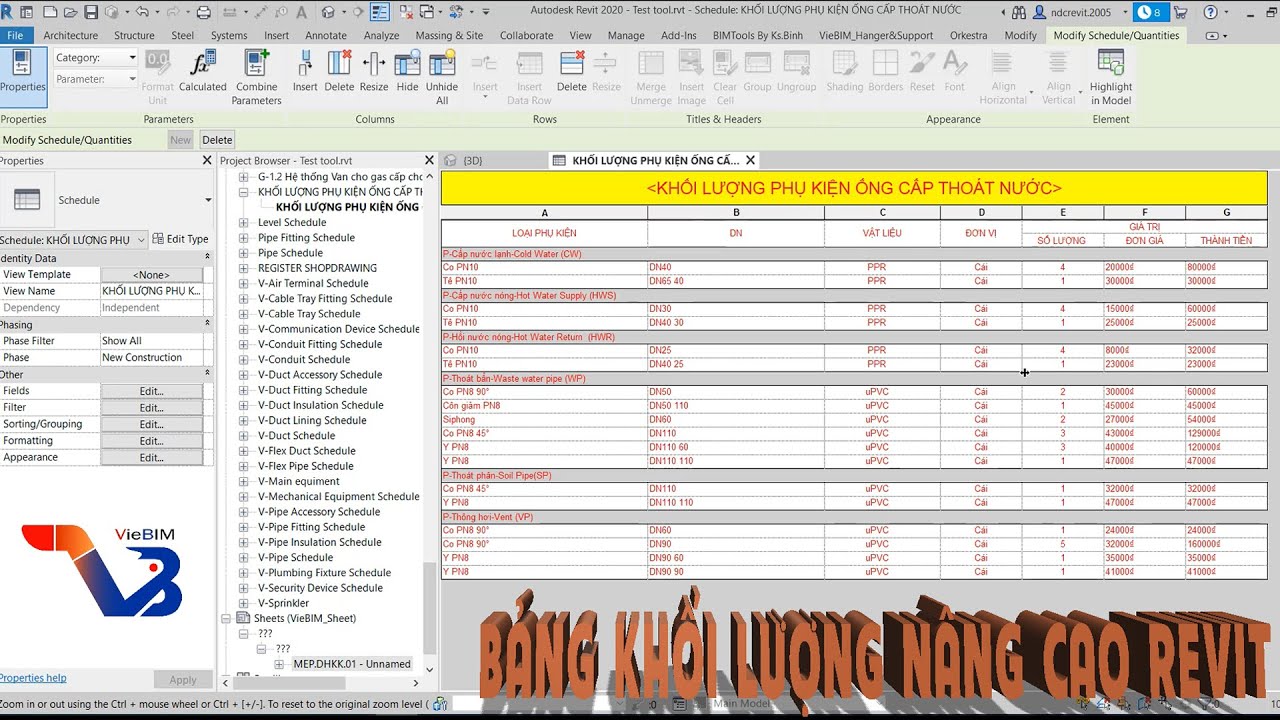Select V-Duct Schedule in browser
This screenshot has width=1280, height=720.
pyautogui.click(x=296, y=436)
